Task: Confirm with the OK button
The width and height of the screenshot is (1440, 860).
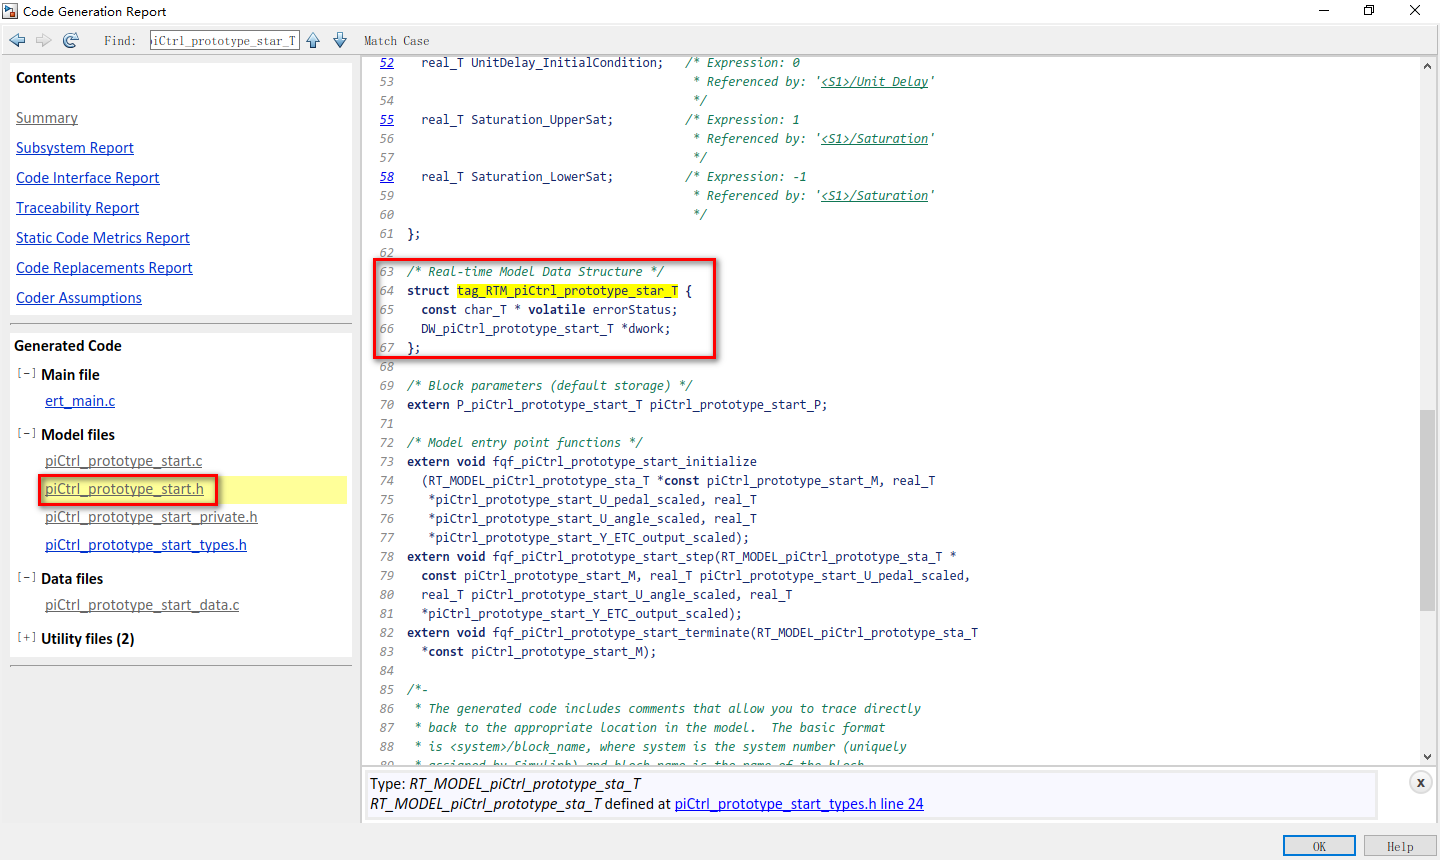Action: 1319,846
